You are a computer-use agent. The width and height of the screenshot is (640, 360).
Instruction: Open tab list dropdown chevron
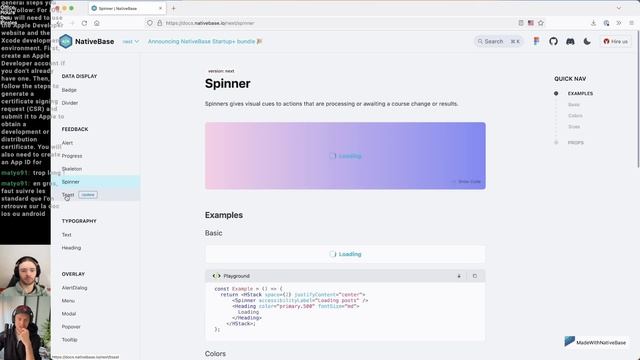pyautogui.click(x=619, y=8)
